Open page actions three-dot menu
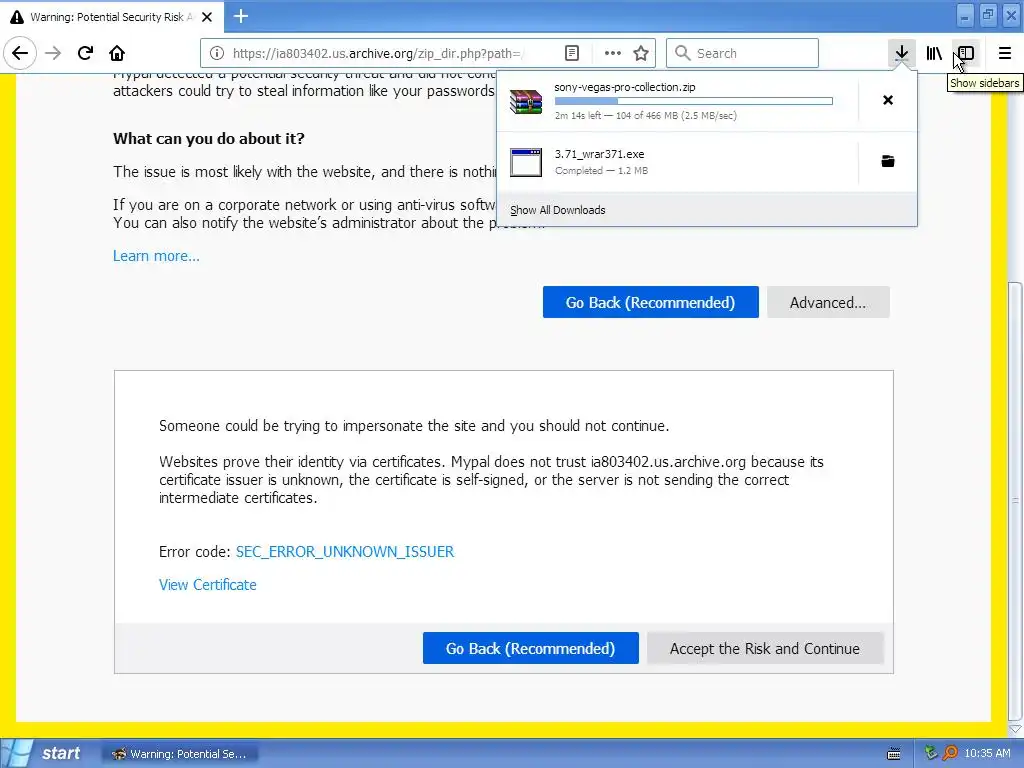 pyautogui.click(x=612, y=53)
